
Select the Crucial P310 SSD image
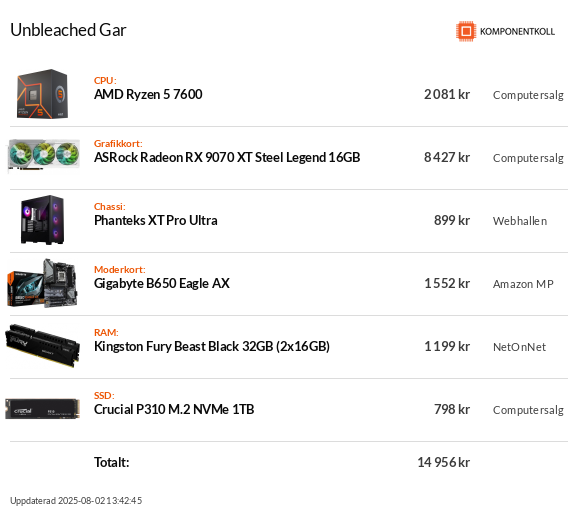point(43,409)
